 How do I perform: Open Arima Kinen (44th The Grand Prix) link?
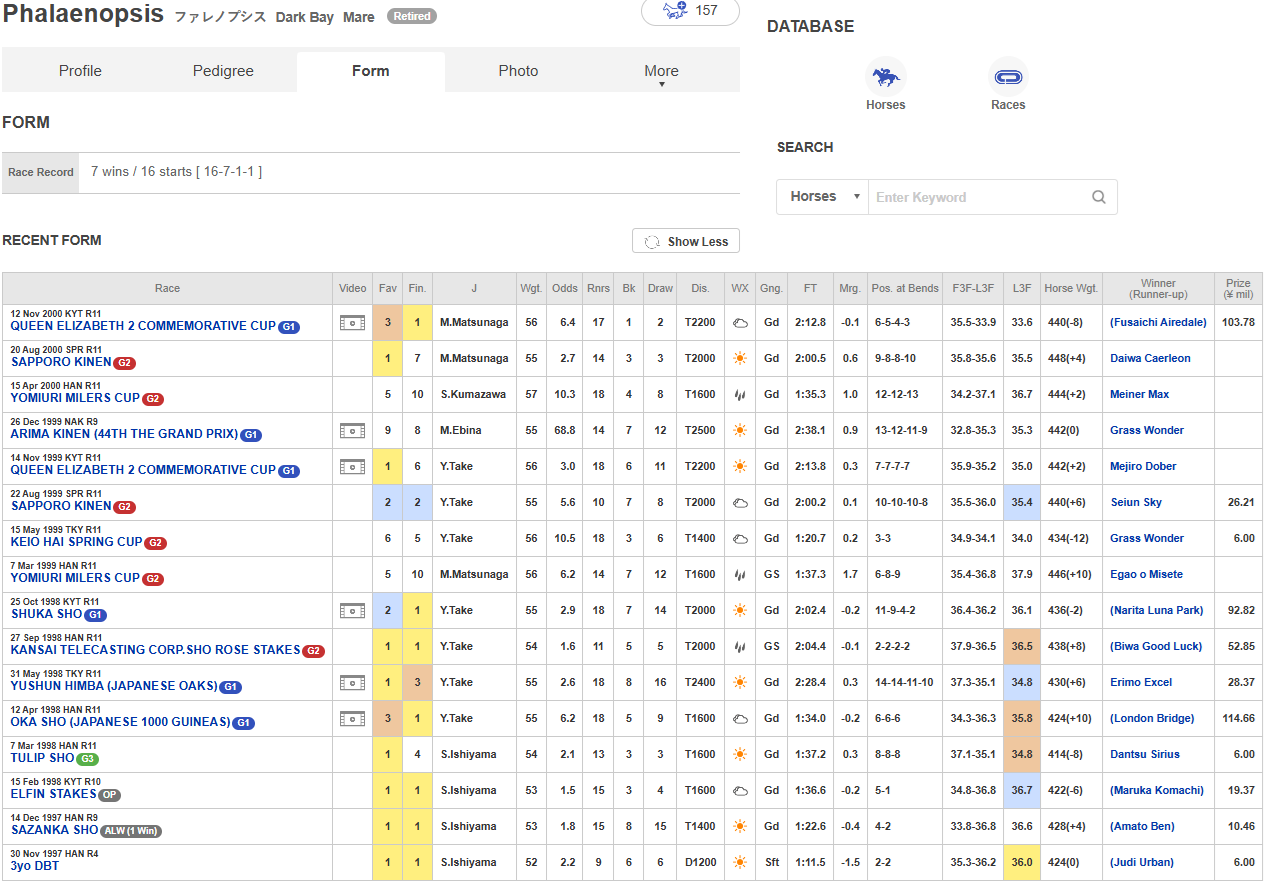point(124,434)
